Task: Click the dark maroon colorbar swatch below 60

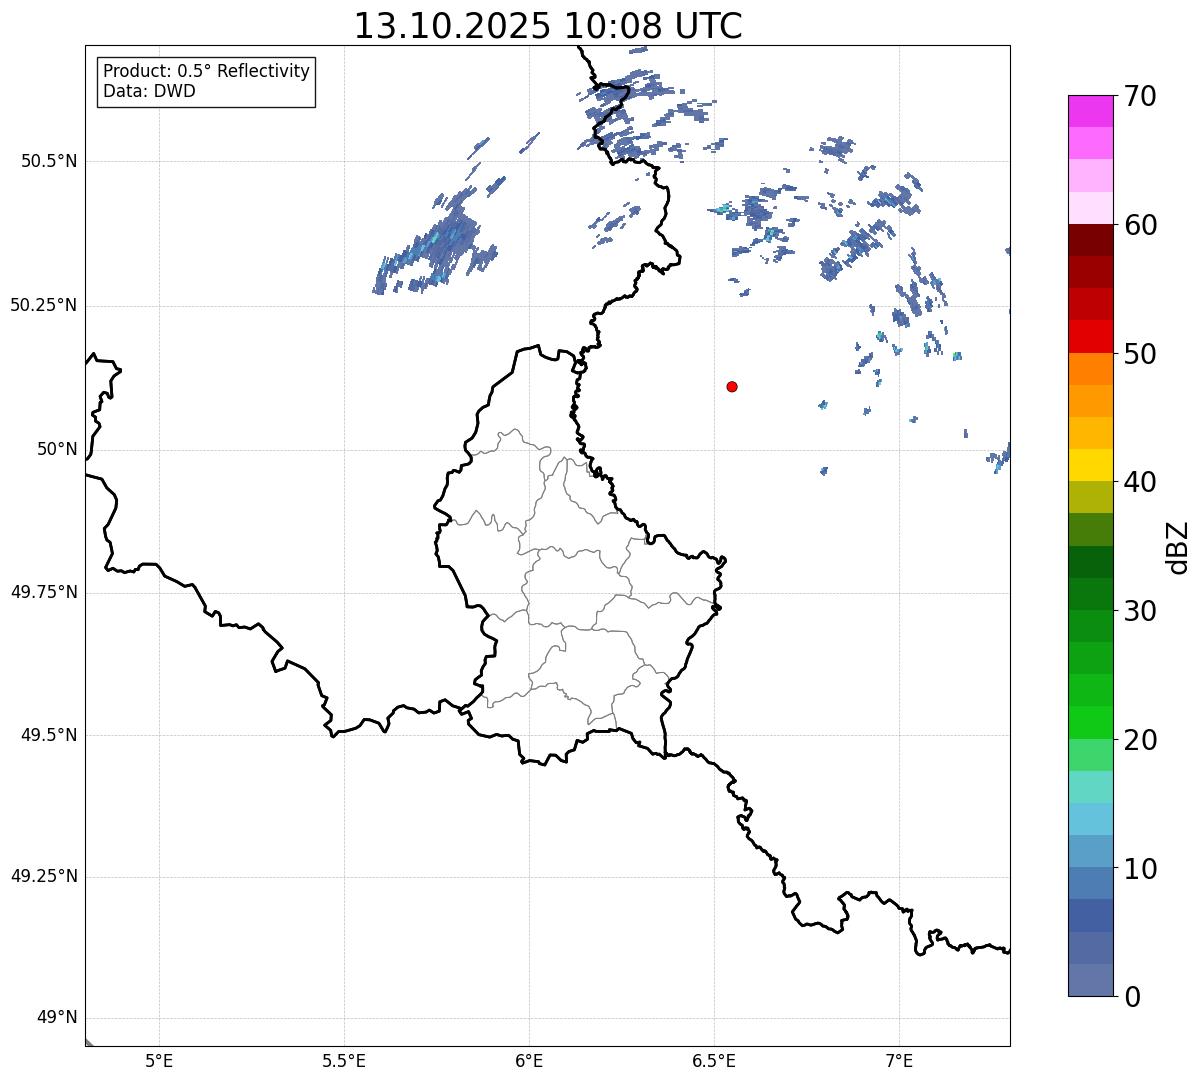Action: 1091,240
